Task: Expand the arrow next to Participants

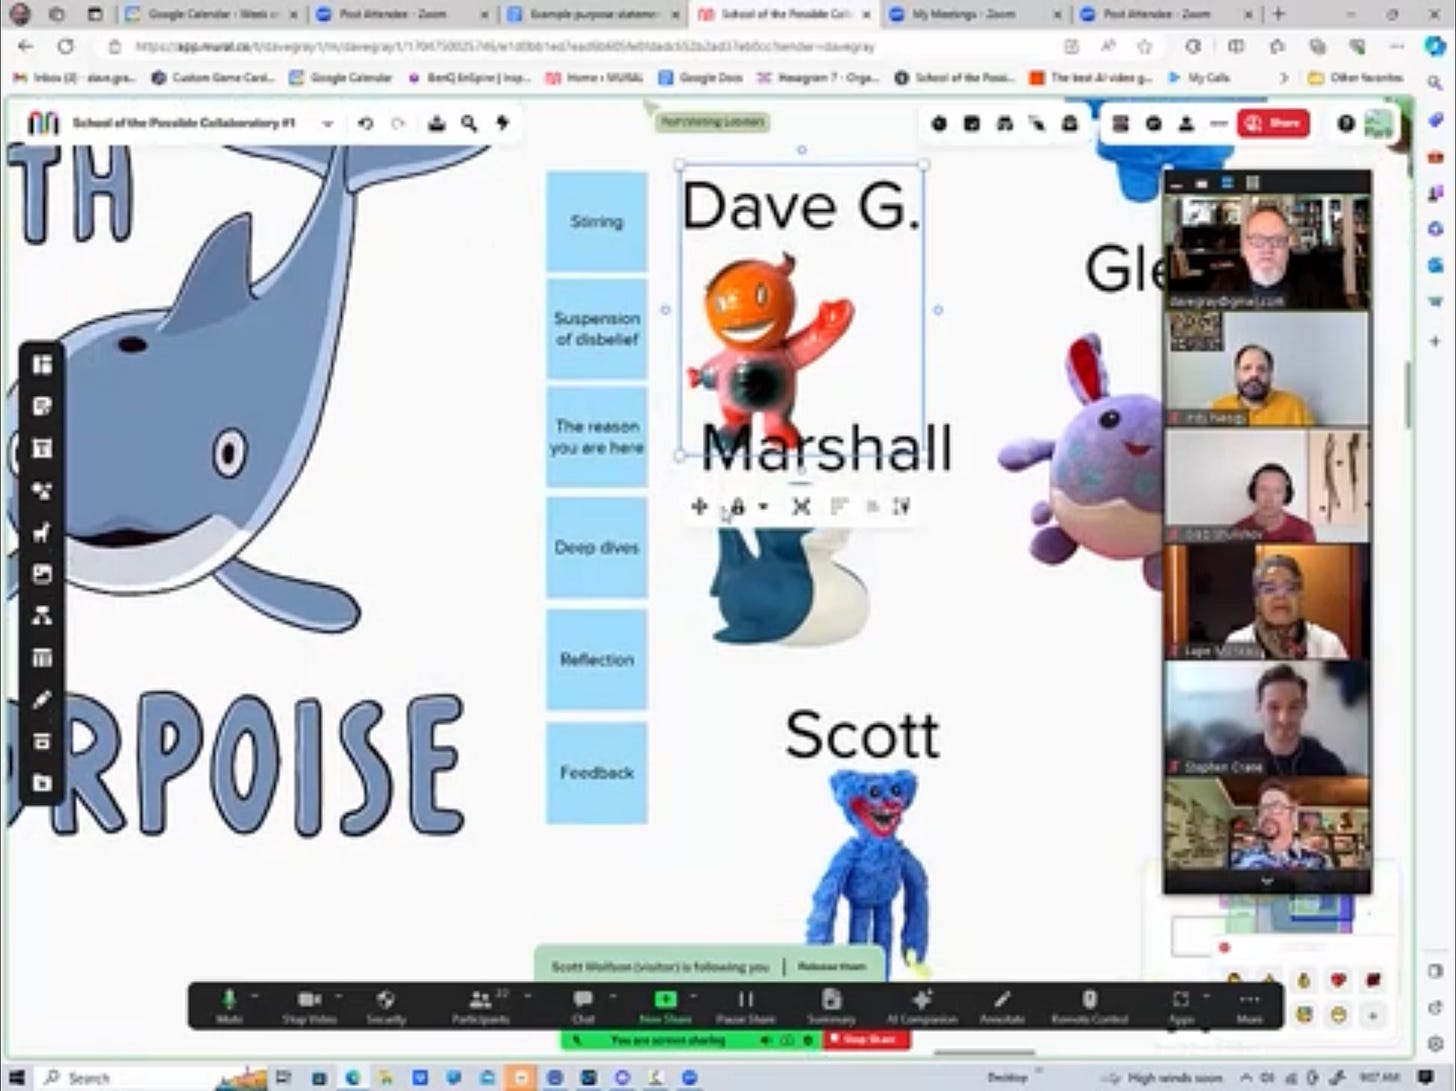Action: point(527,997)
